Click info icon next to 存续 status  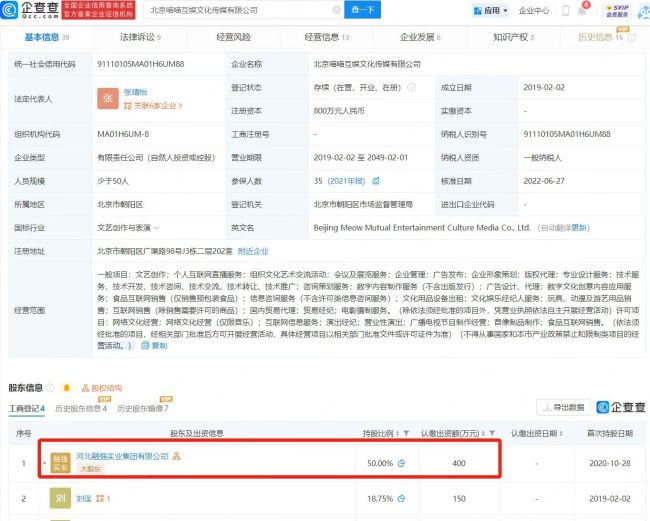click(411, 87)
